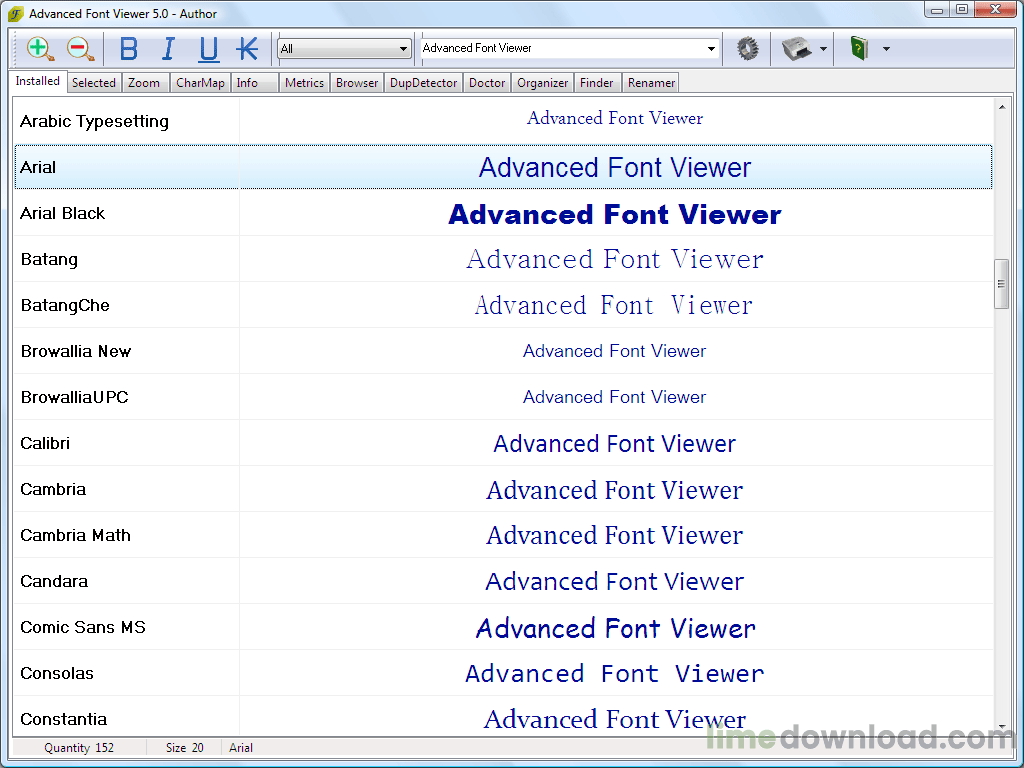Screen dimensions: 1024x768
Task: Select the Cambria font row
Action: pos(503,489)
